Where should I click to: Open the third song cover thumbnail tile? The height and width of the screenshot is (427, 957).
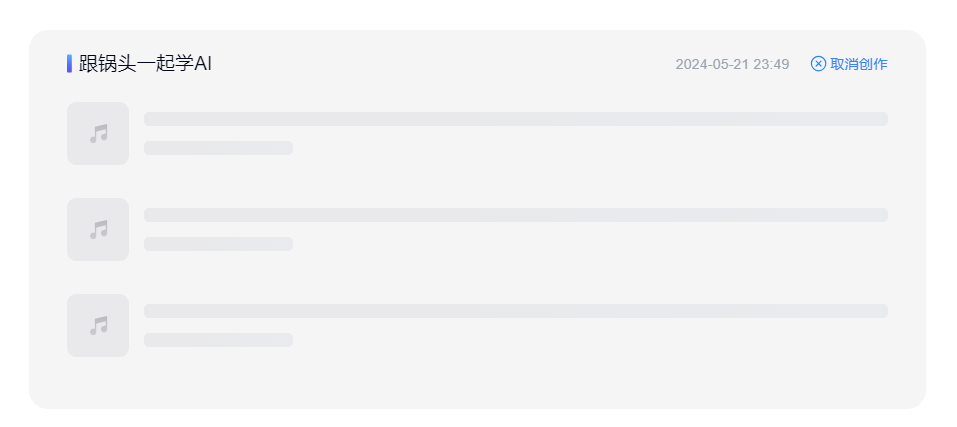point(80,307)
